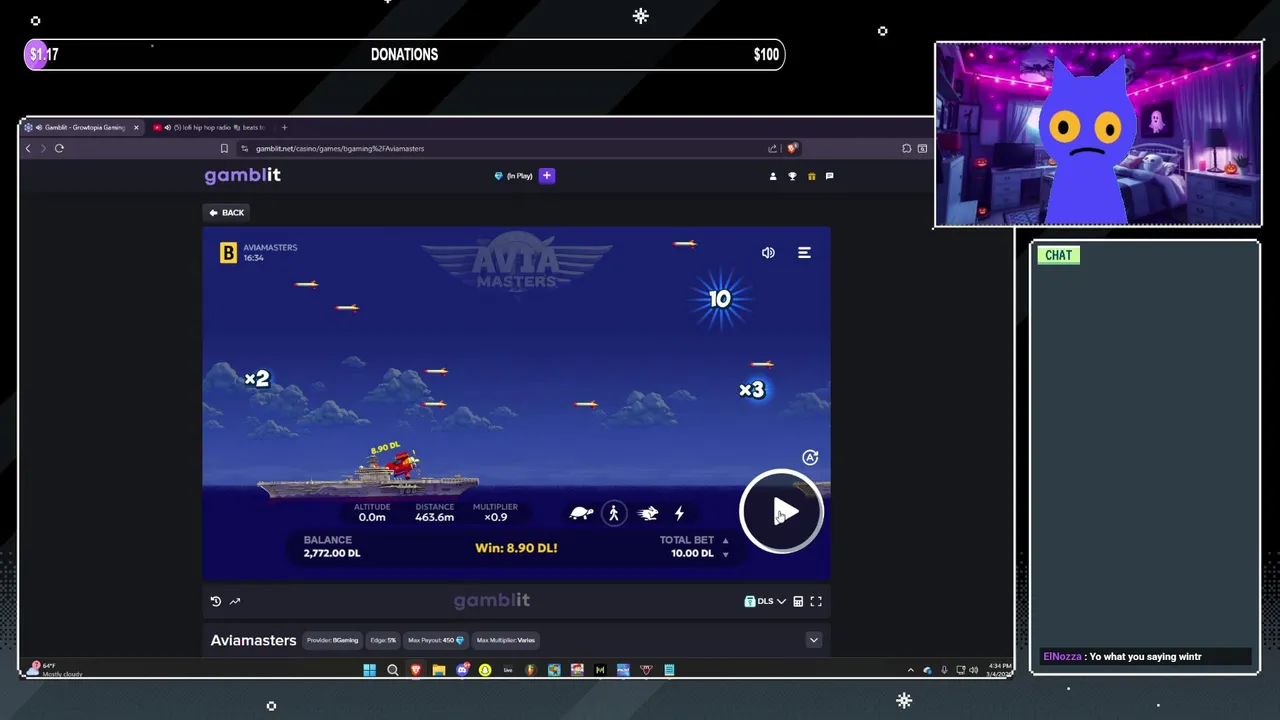
Task: Enable autoplay with the circular A icon
Action: coord(810,457)
